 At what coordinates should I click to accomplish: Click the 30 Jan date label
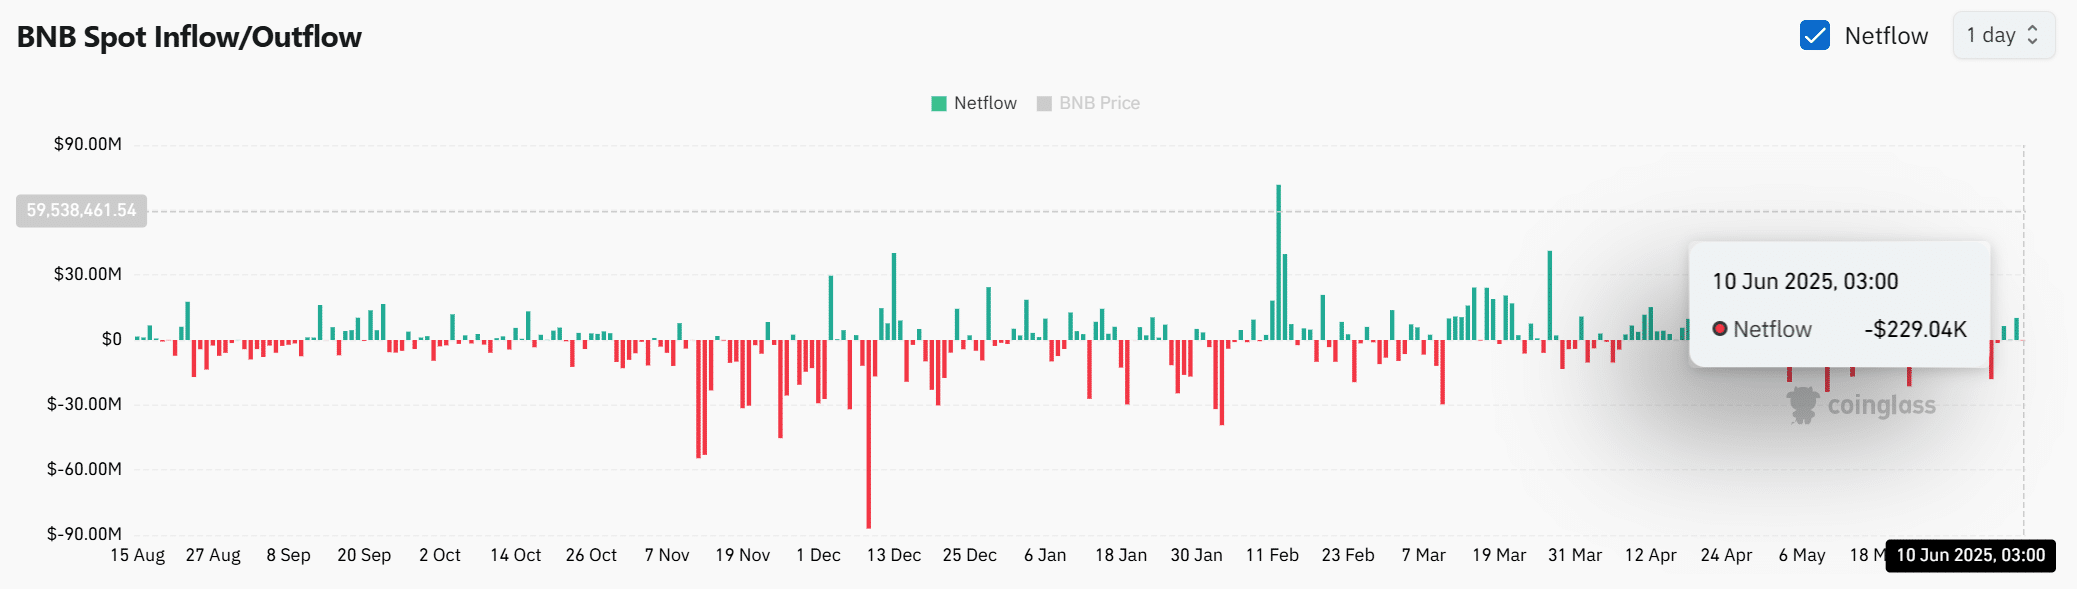[x=1196, y=555]
